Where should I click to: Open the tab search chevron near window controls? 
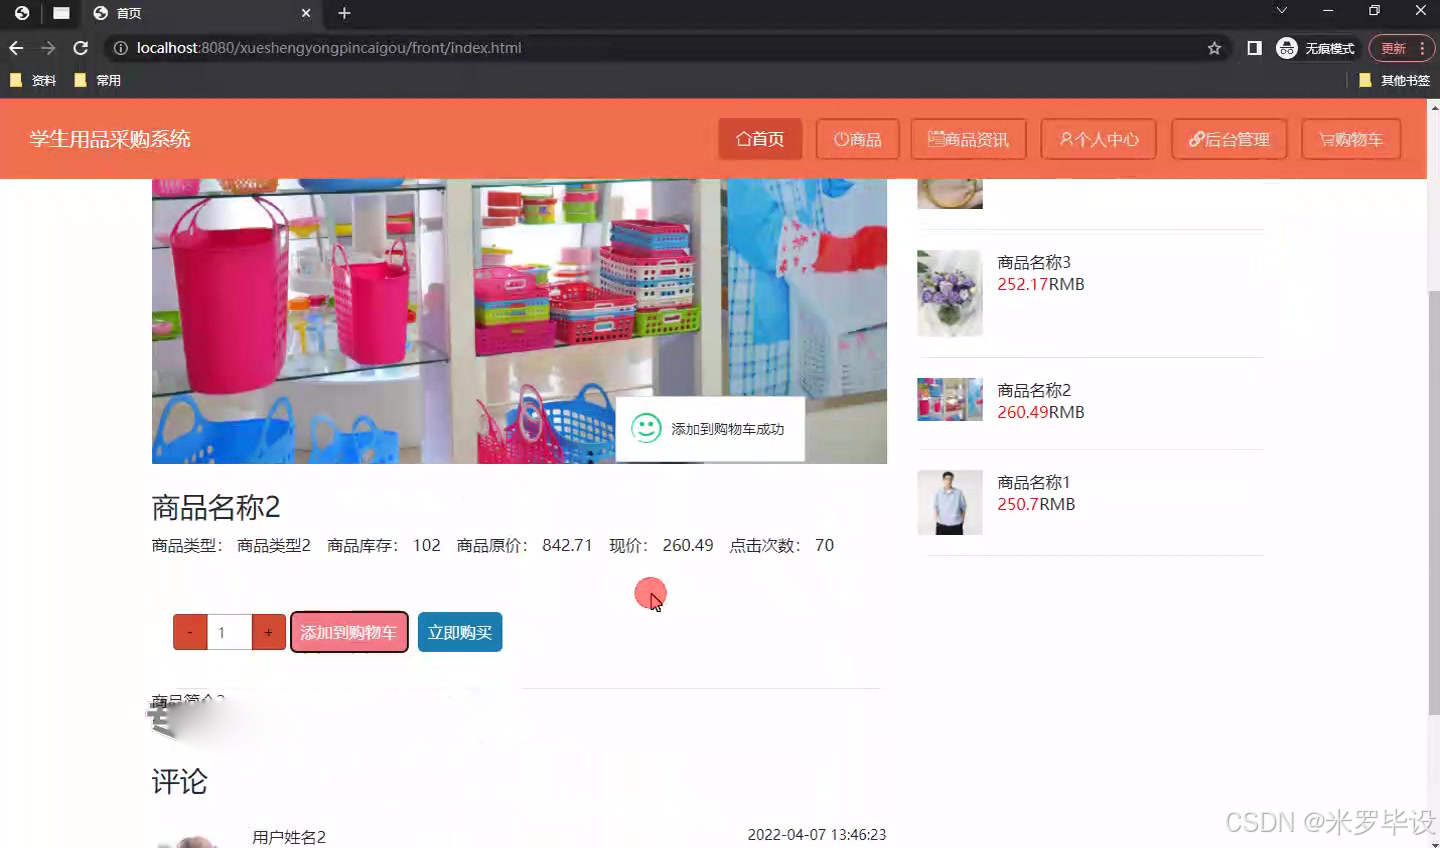coord(1281,12)
